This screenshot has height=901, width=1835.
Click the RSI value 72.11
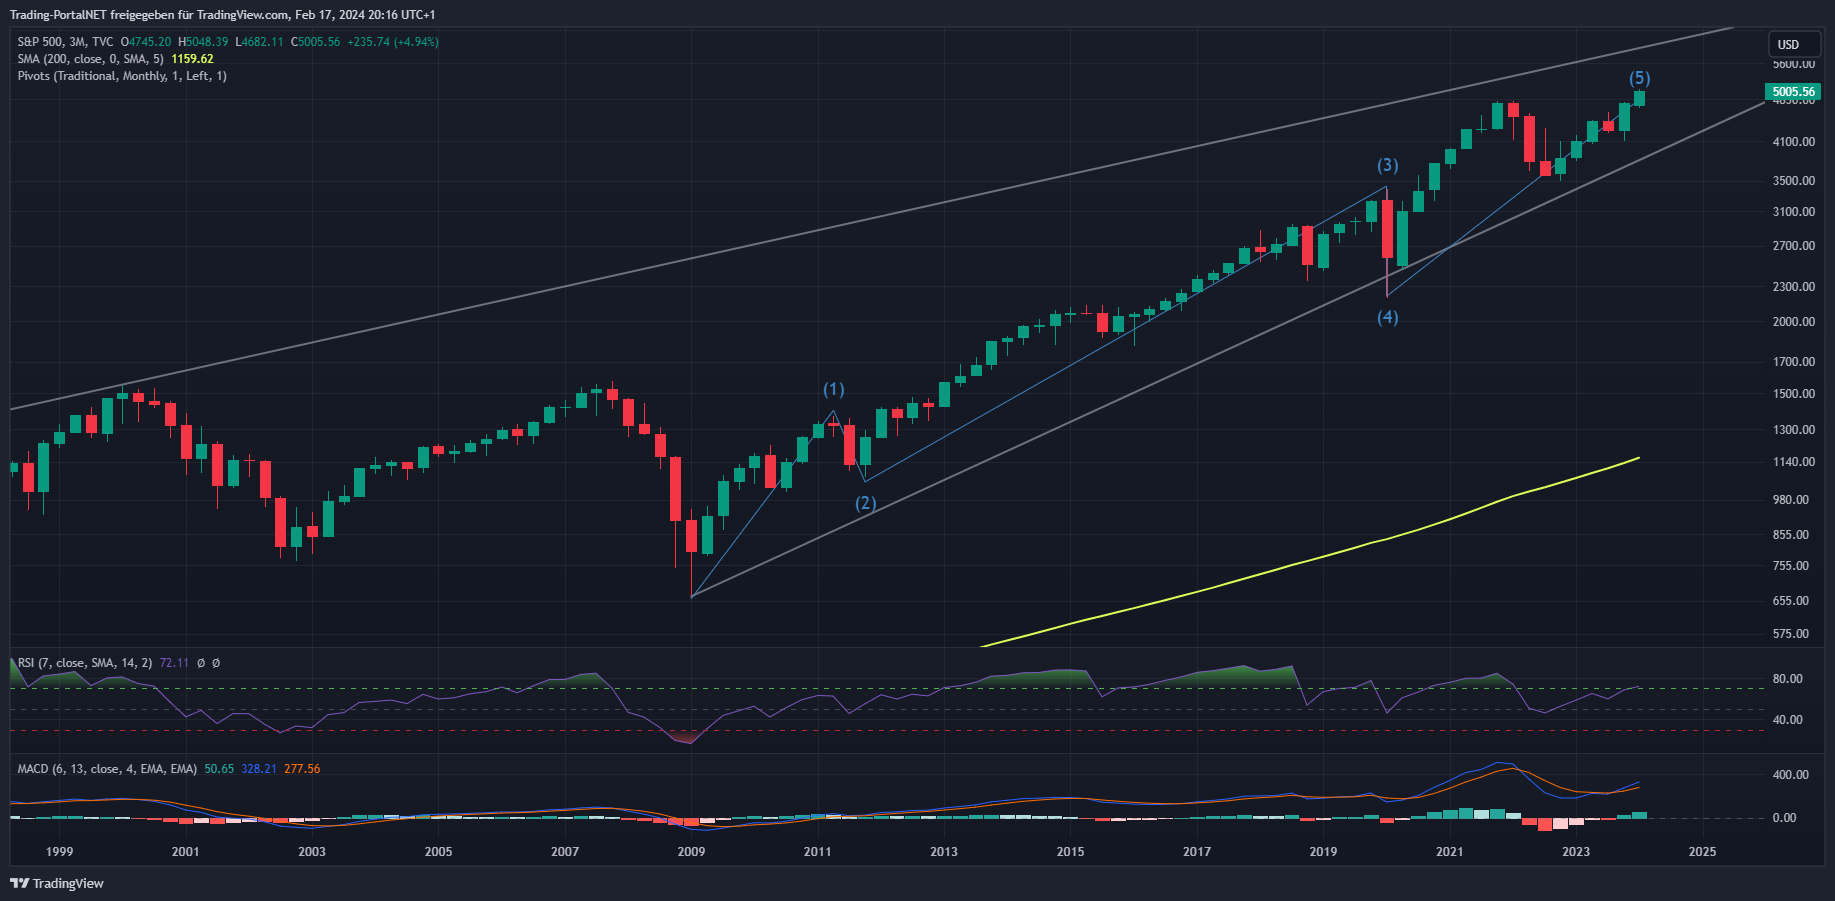(174, 663)
